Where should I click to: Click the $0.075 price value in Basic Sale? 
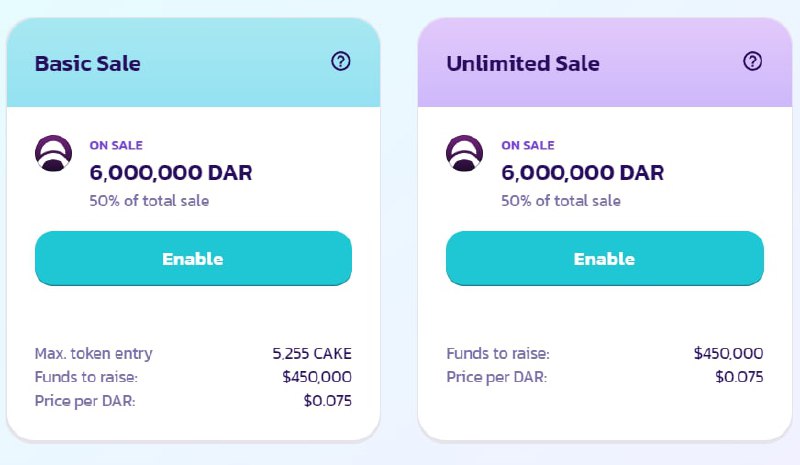coord(327,401)
